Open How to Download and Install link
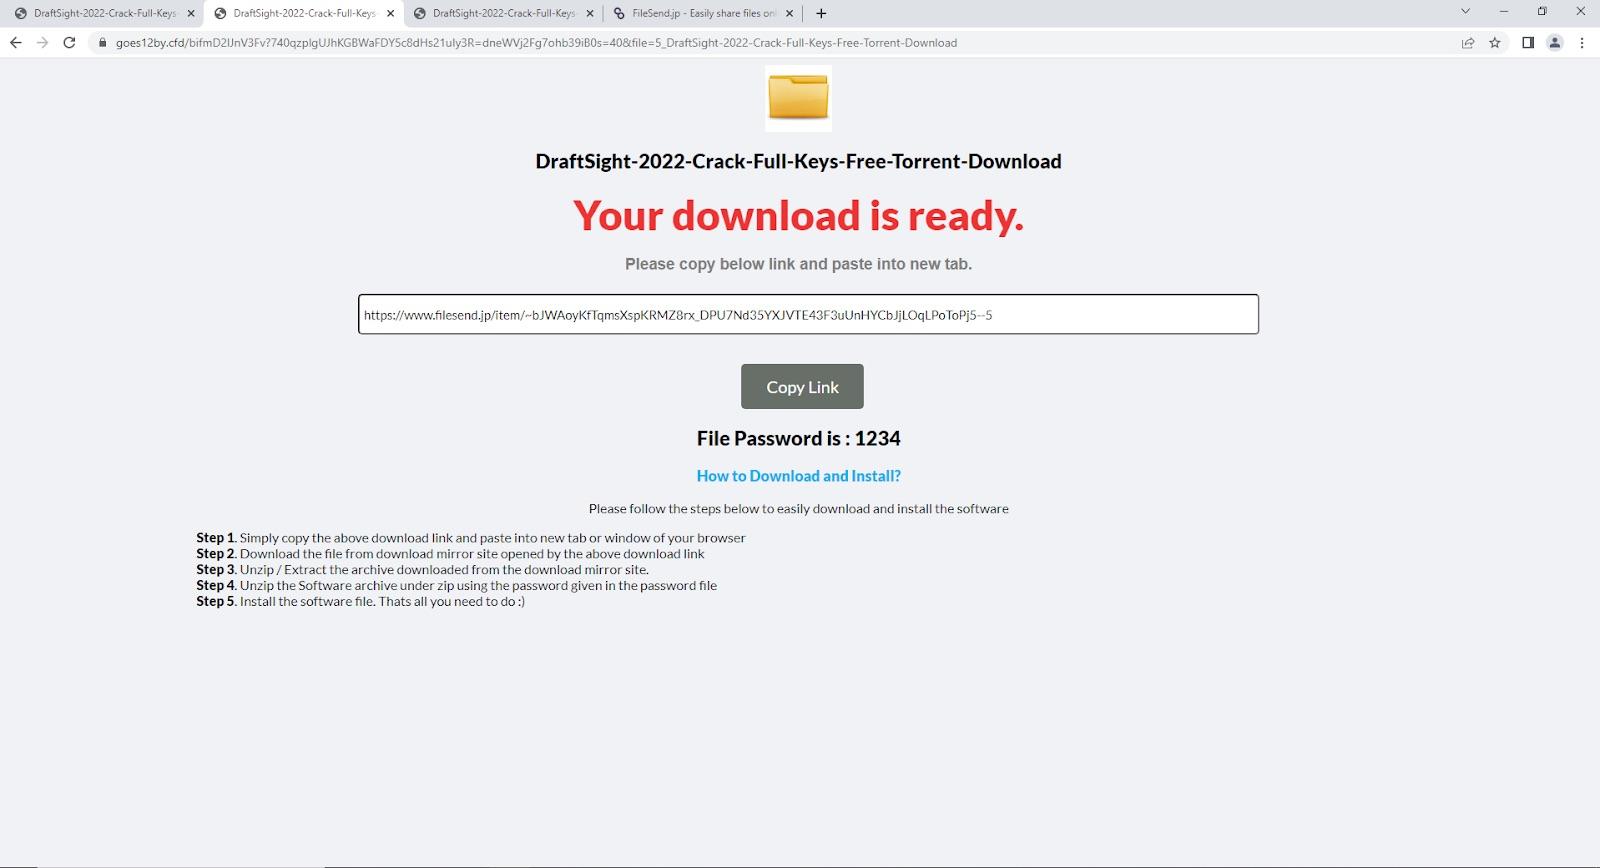This screenshot has height=868, width=1600. (x=798, y=476)
